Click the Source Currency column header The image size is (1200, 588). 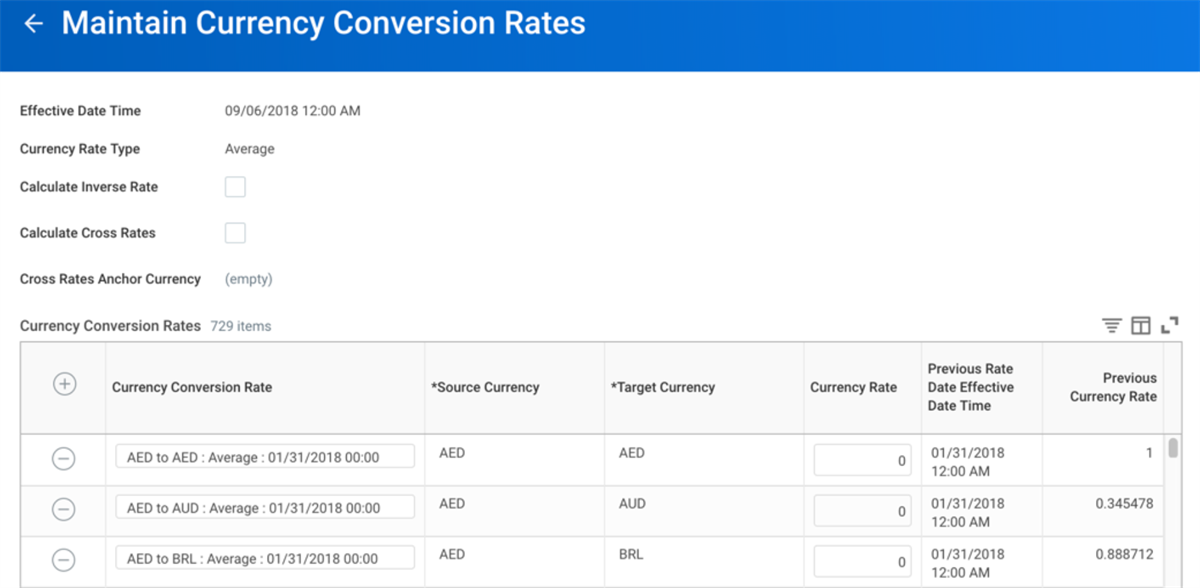point(485,388)
